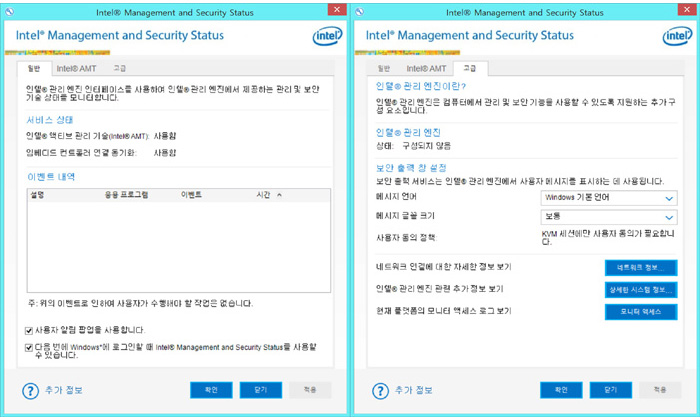Open the 메시지 글꼴 크기 dropdown
This screenshot has width=700, height=420.
coord(609,217)
